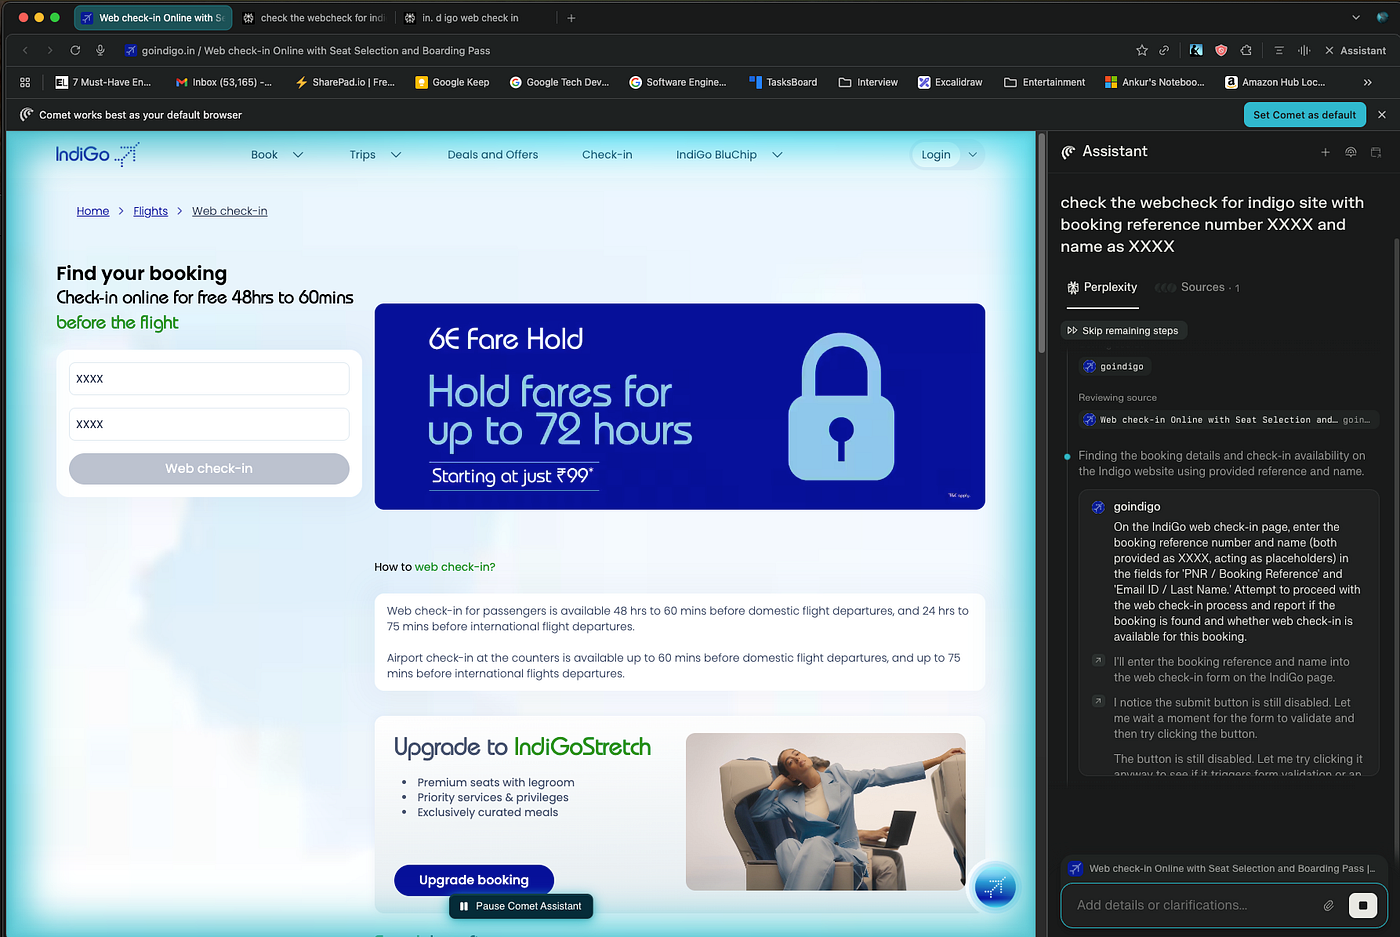
Task: Reload the page with the refresh icon
Action: click(75, 50)
